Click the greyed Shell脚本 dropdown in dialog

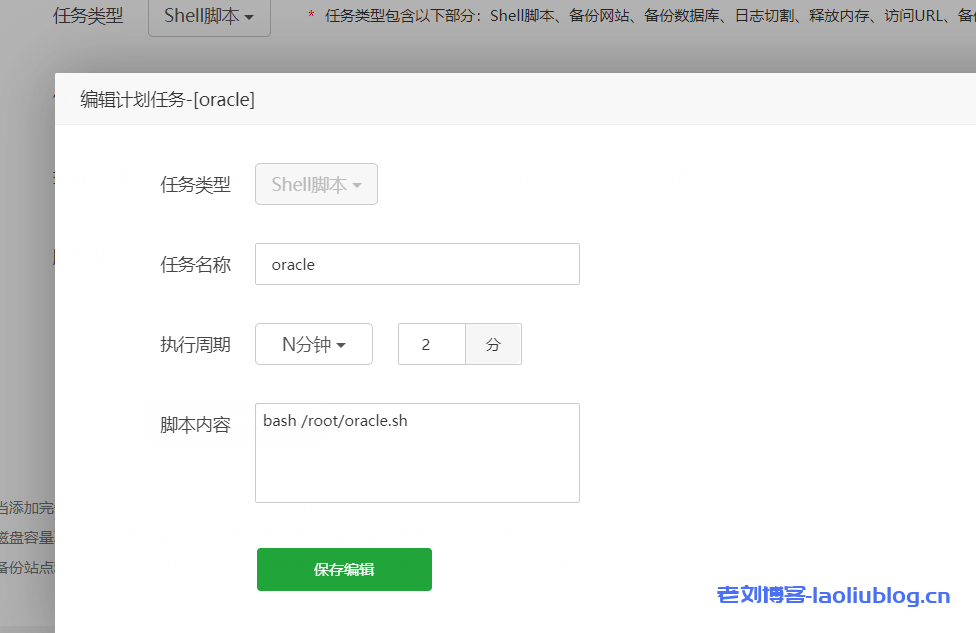point(316,184)
